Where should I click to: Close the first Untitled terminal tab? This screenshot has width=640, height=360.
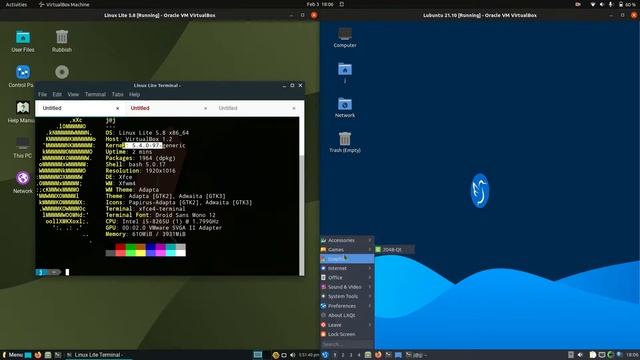click(118, 108)
